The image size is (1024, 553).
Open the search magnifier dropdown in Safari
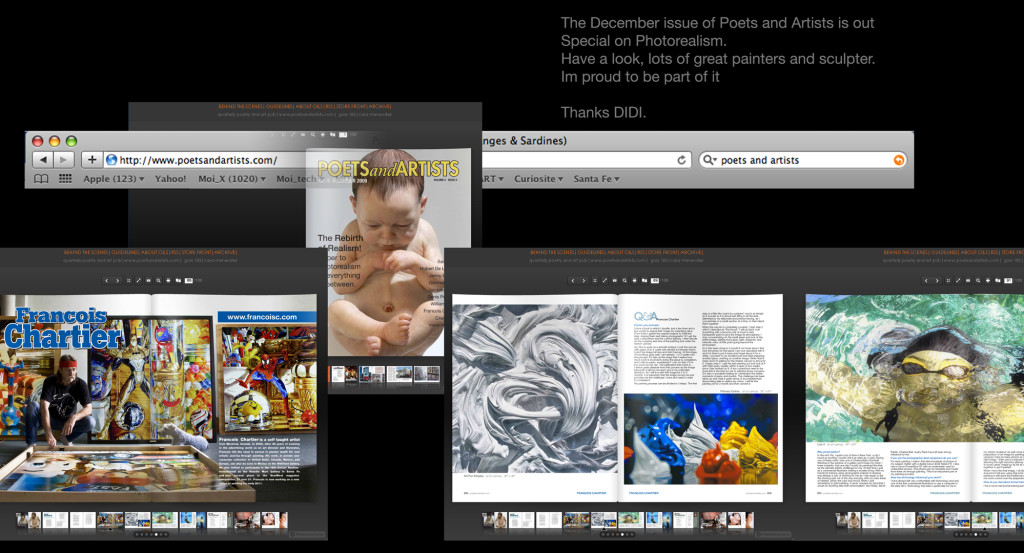pos(710,160)
